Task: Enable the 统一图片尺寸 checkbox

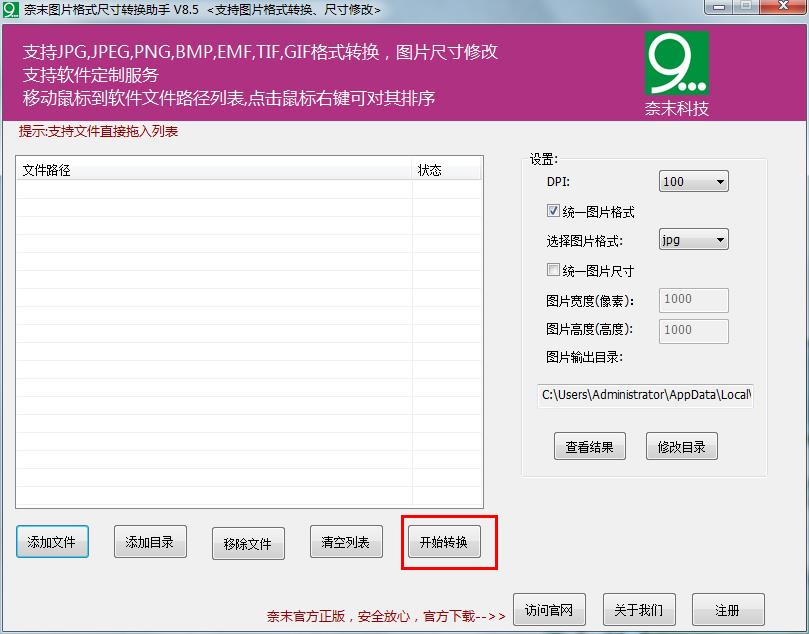Action: (553, 270)
